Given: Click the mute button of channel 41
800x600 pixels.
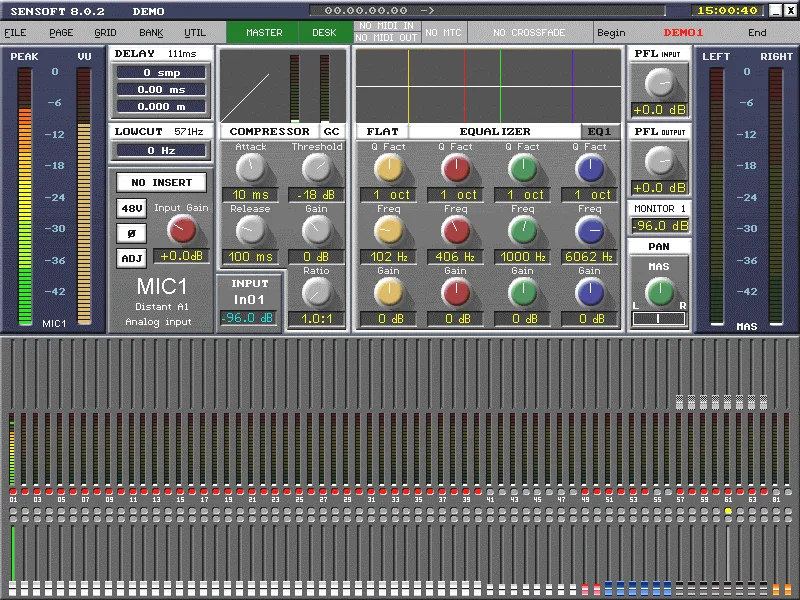Looking at the screenshot, I should [x=490, y=491].
